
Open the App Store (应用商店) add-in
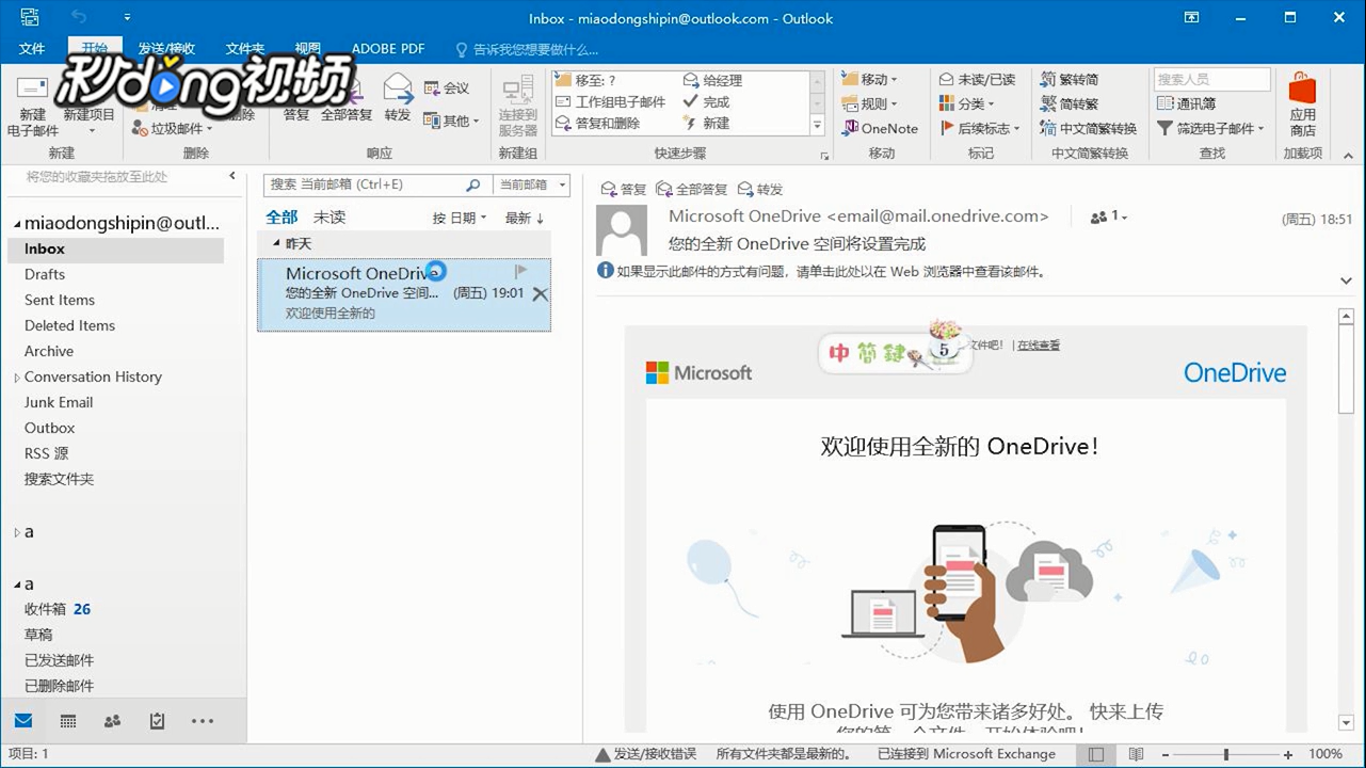coord(1302,106)
